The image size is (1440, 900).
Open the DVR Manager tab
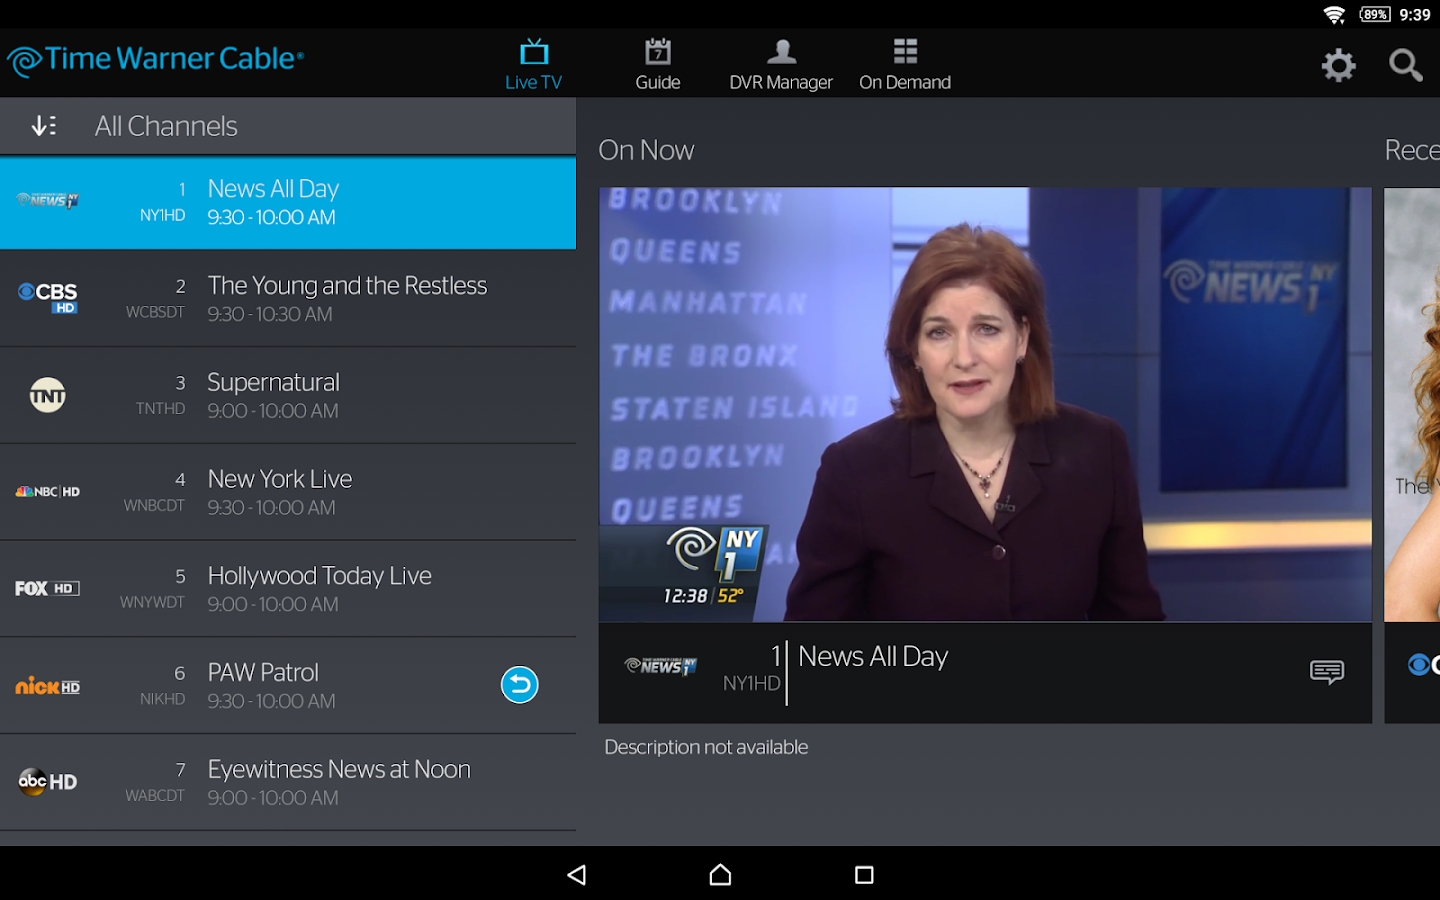pos(781,65)
